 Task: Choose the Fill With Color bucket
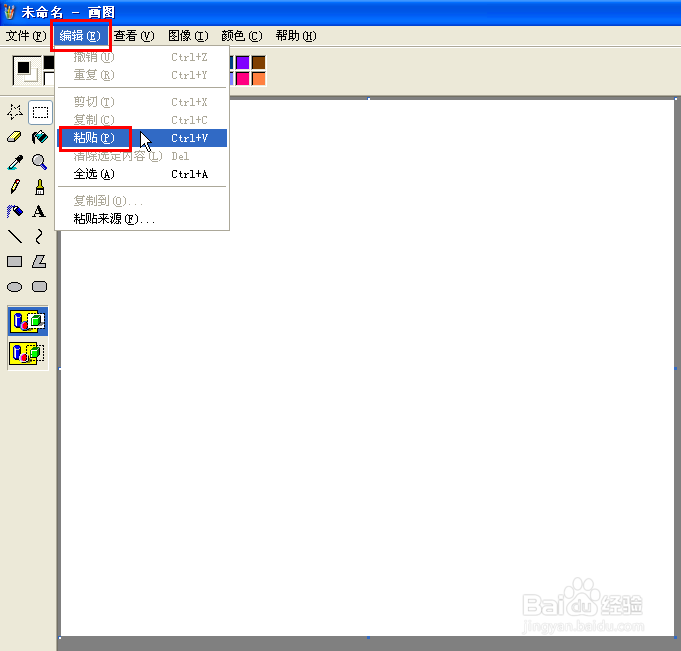[40, 138]
